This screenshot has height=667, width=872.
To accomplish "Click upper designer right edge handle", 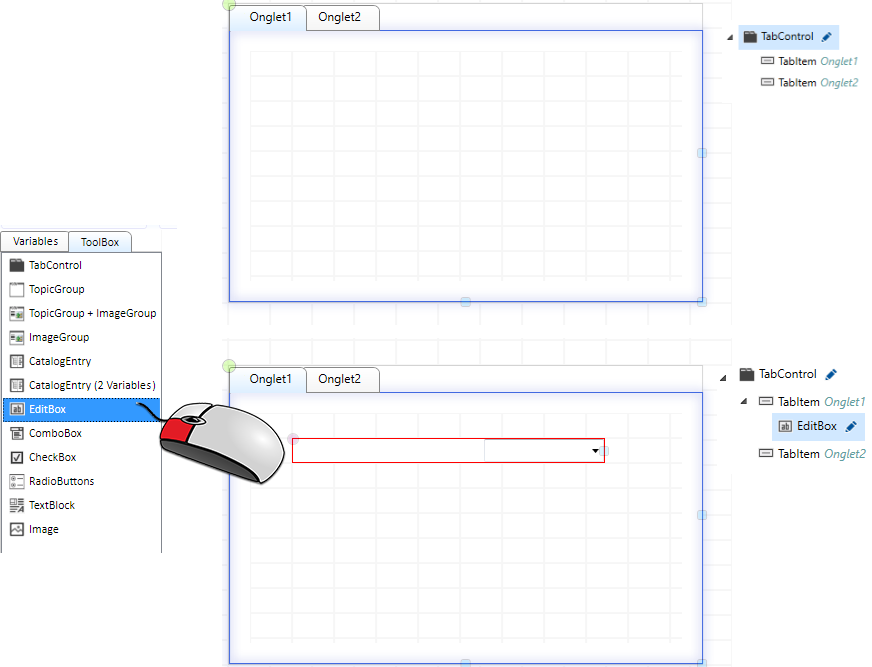I will click(x=702, y=153).
